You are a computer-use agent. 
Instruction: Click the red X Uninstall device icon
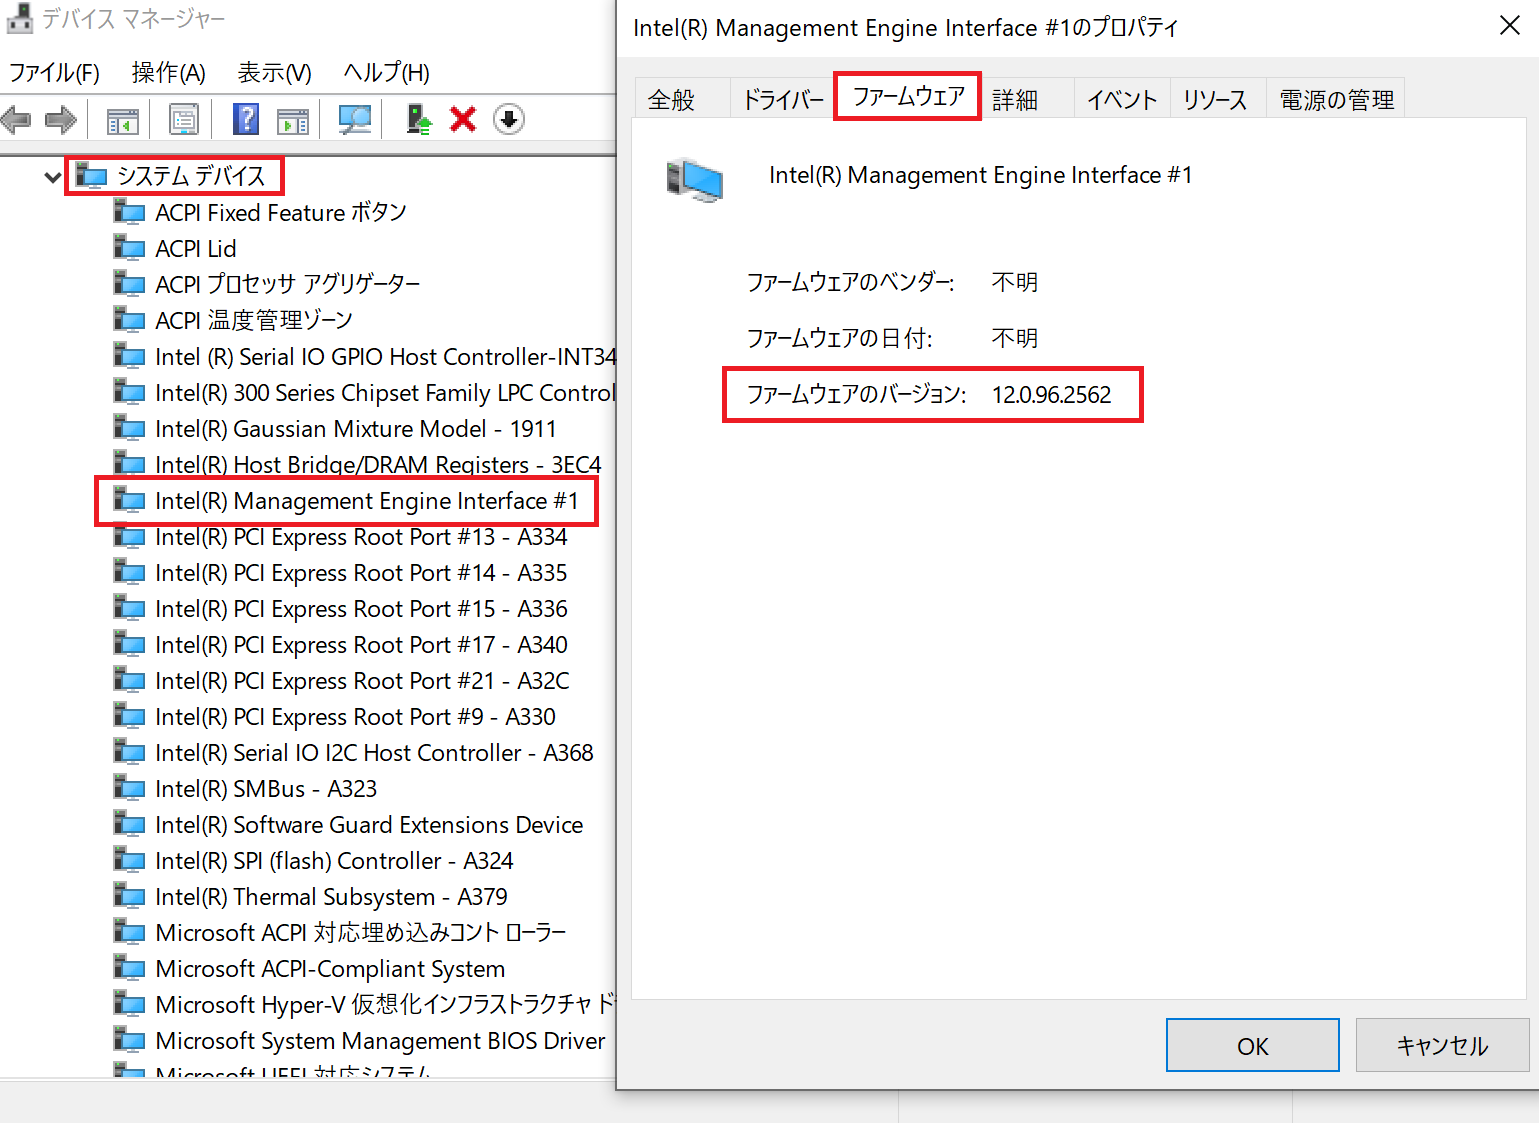(463, 120)
